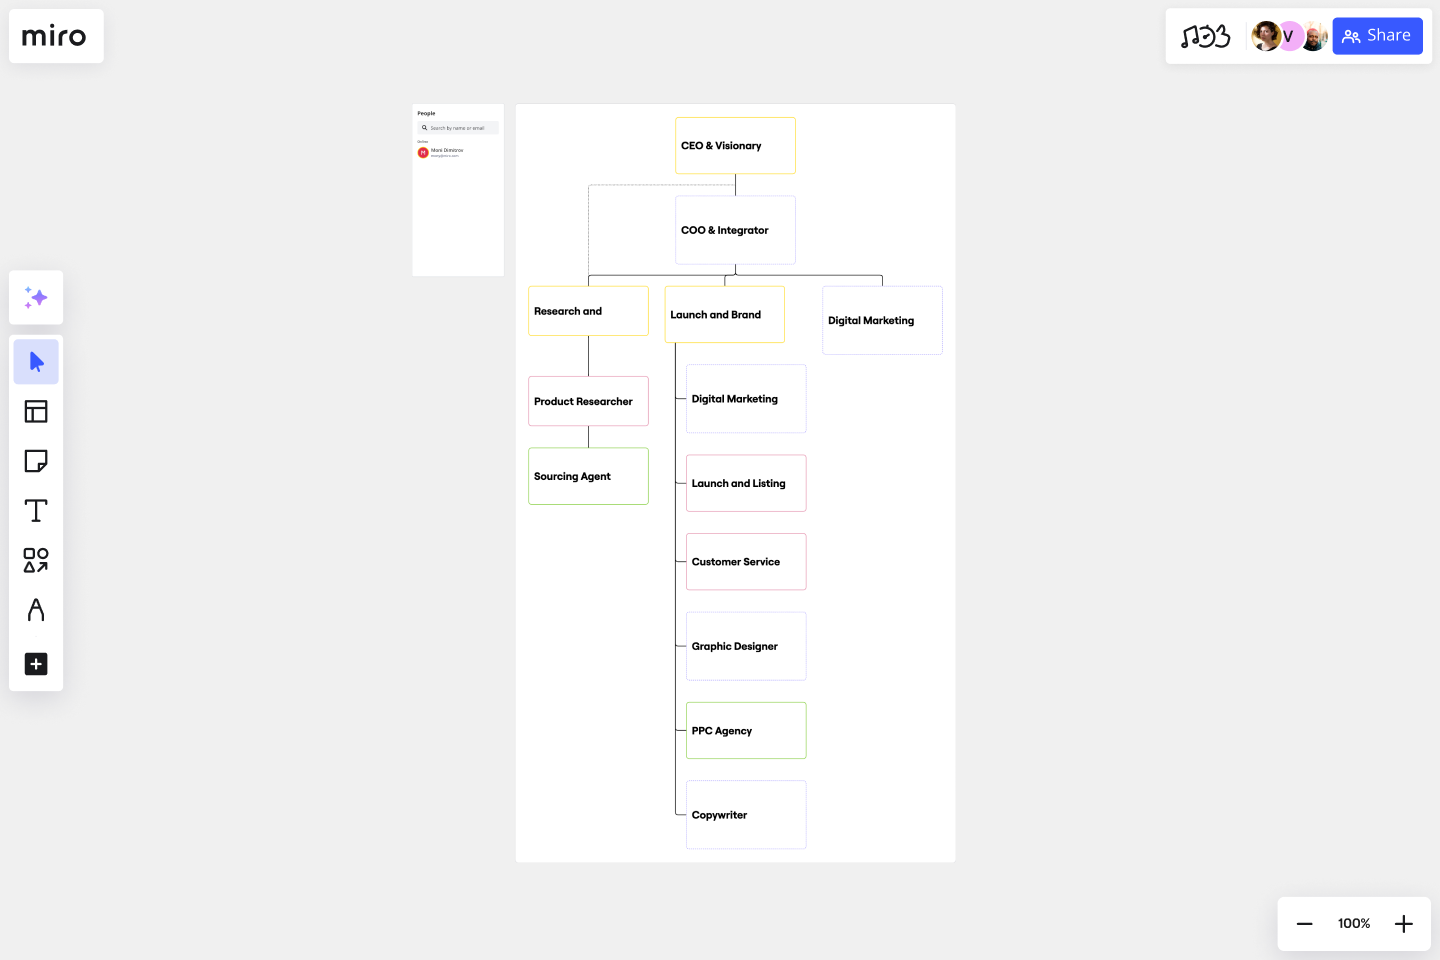Select the Sourcing Agent box
1440x960 pixels.
[588, 476]
